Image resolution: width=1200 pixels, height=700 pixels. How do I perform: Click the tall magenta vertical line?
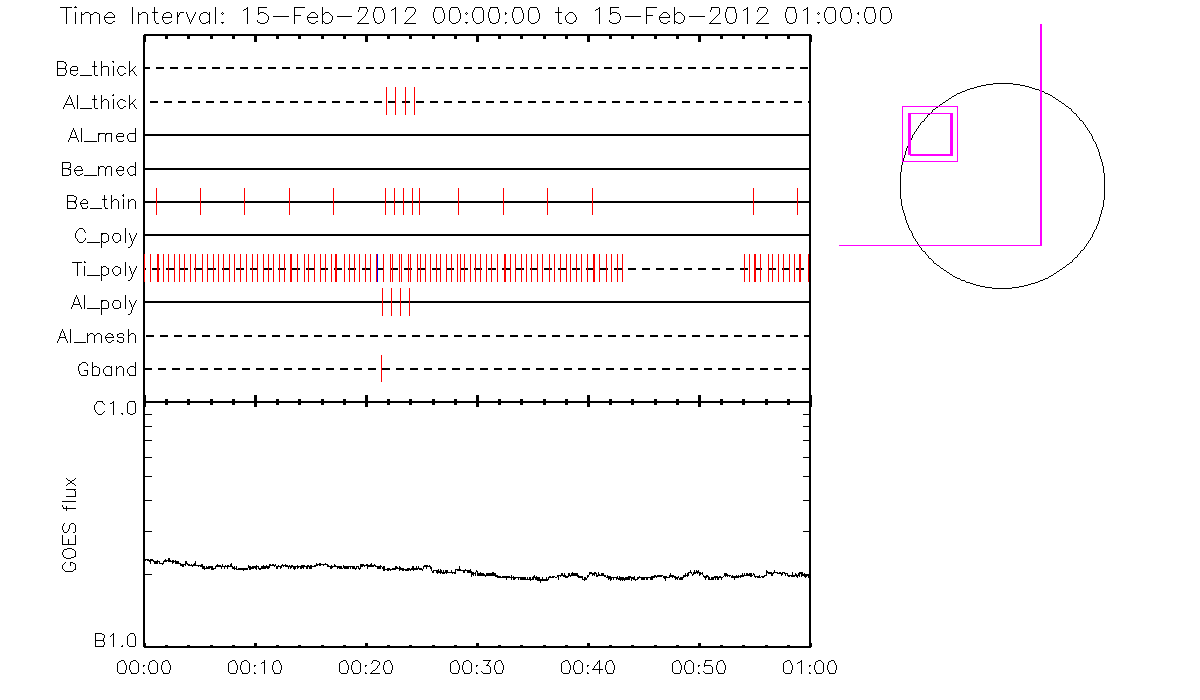pyautogui.click(x=1041, y=130)
